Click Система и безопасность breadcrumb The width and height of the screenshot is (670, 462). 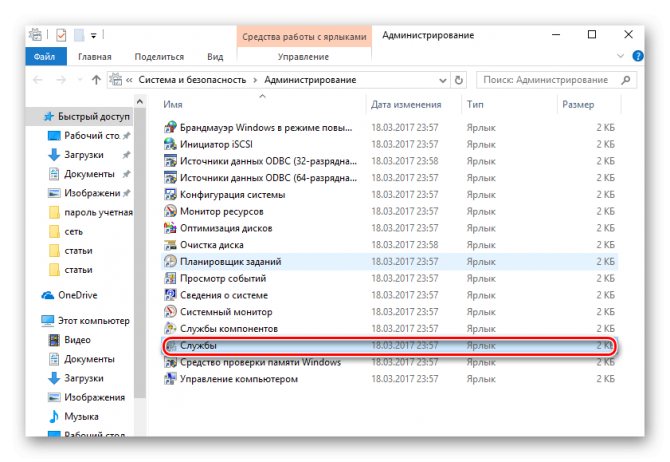click(x=192, y=80)
